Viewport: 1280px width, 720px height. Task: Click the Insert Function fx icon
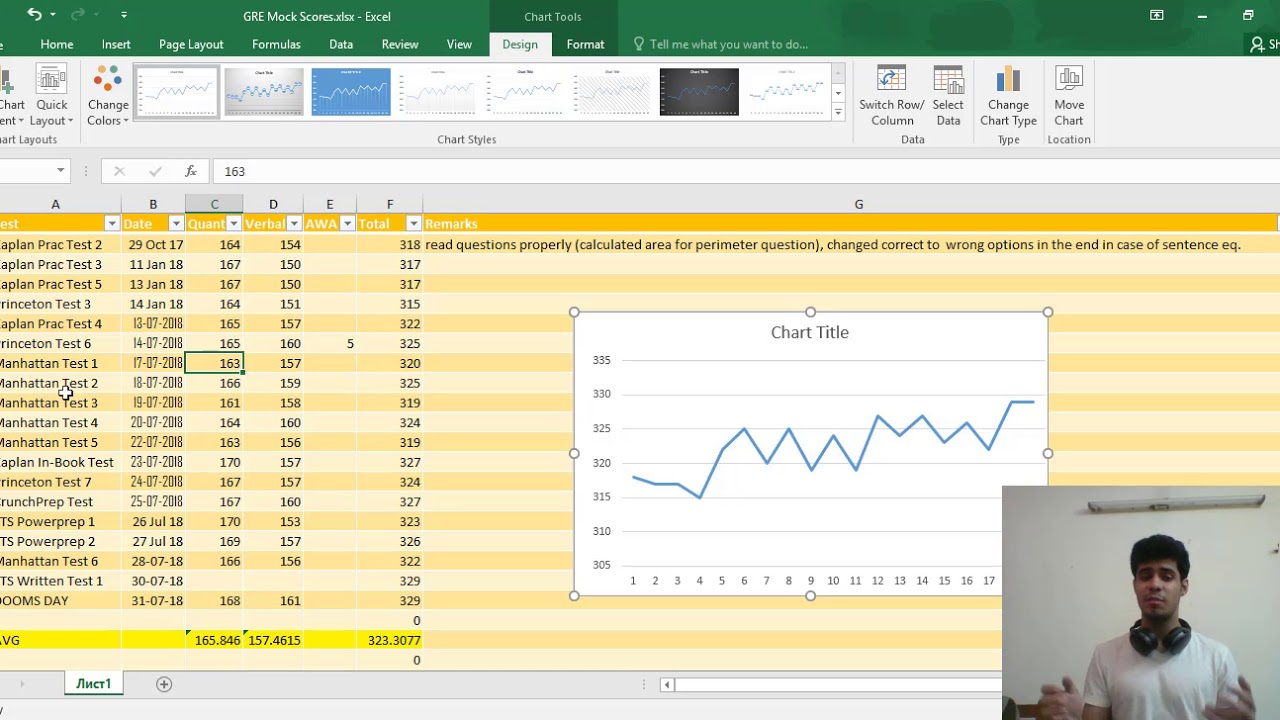(x=190, y=171)
